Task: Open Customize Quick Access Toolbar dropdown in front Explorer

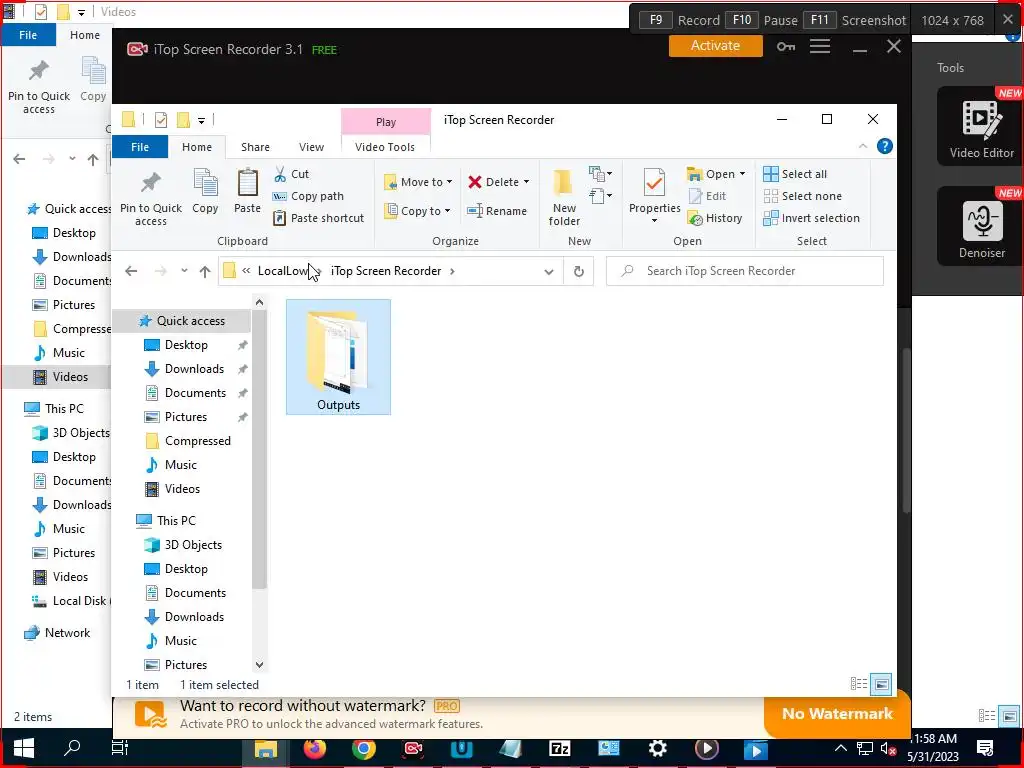Action: pos(201,120)
